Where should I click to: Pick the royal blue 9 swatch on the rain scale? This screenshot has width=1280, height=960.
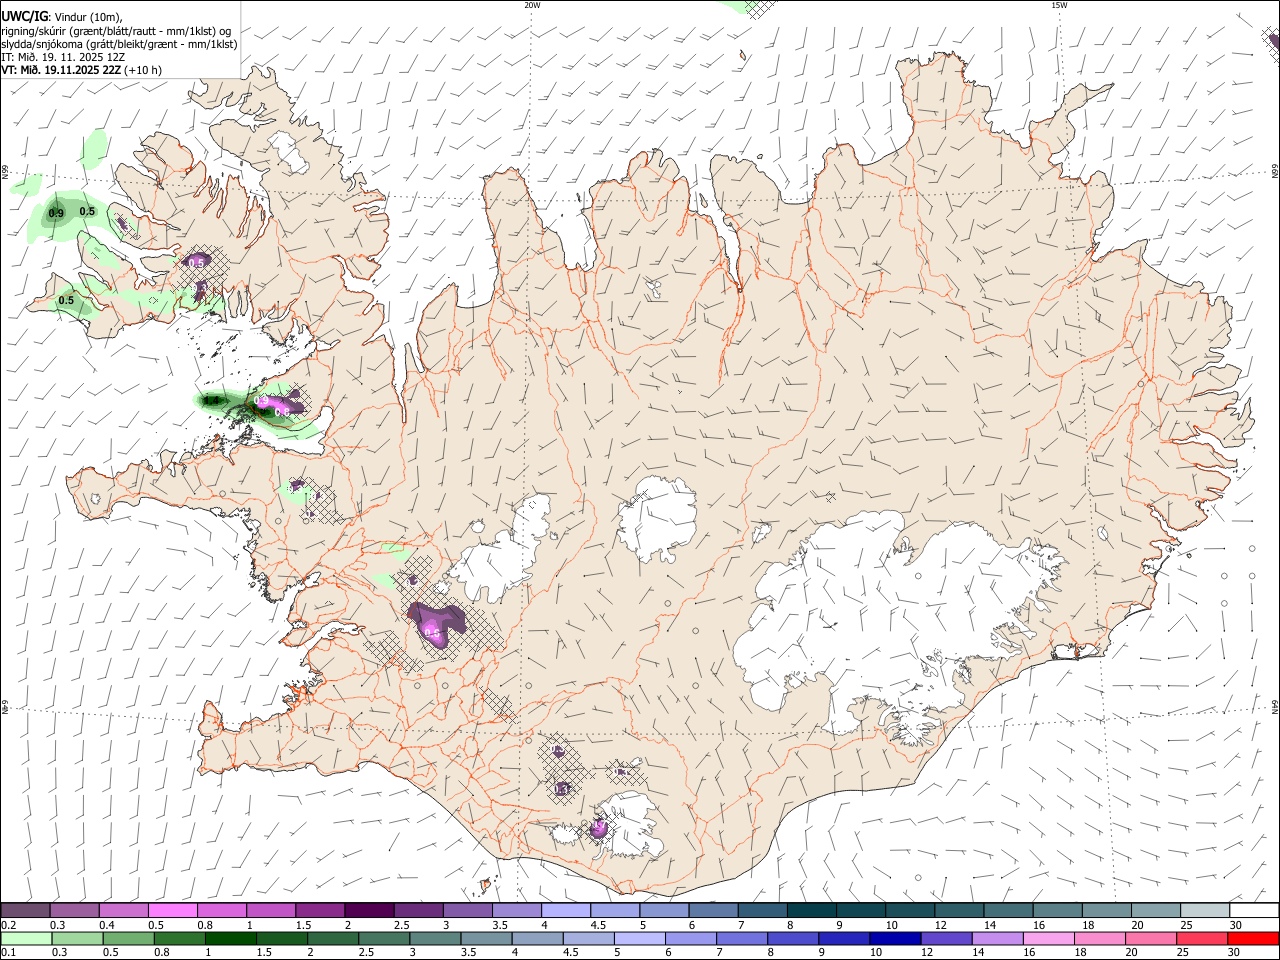844,938
